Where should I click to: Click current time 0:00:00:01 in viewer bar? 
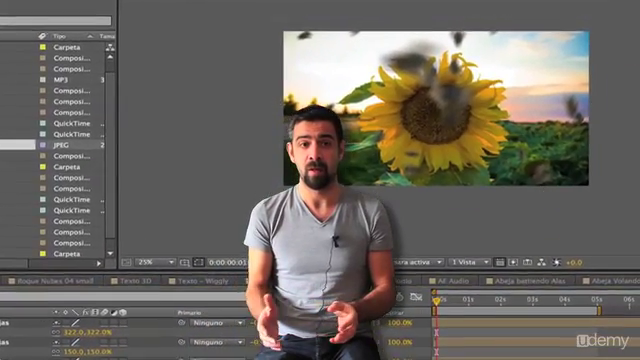[227, 262]
